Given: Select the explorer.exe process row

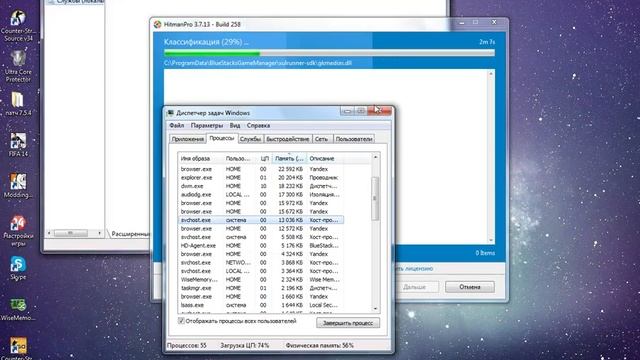Looking at the screenshot, I should click(260, 178).
